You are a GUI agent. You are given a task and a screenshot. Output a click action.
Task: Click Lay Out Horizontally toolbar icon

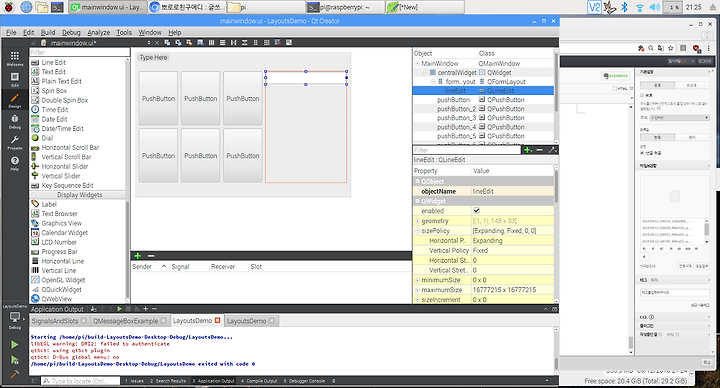click(211, 43)
